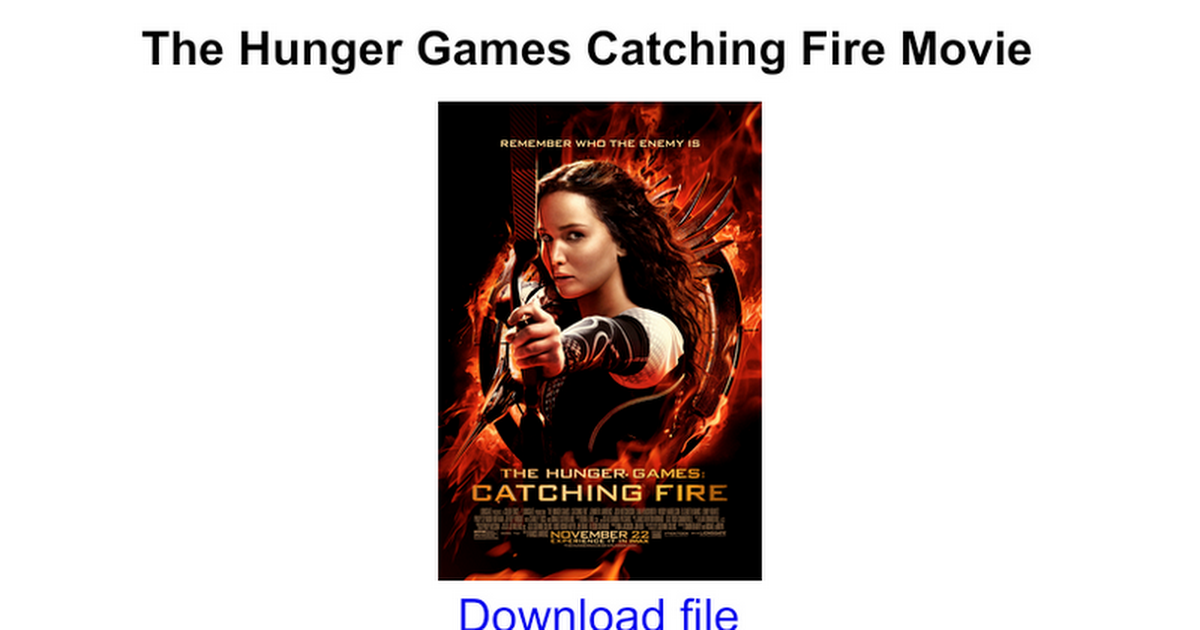Click the film credits block on poster
The image size is (1200, 630).
coord(600,516)
